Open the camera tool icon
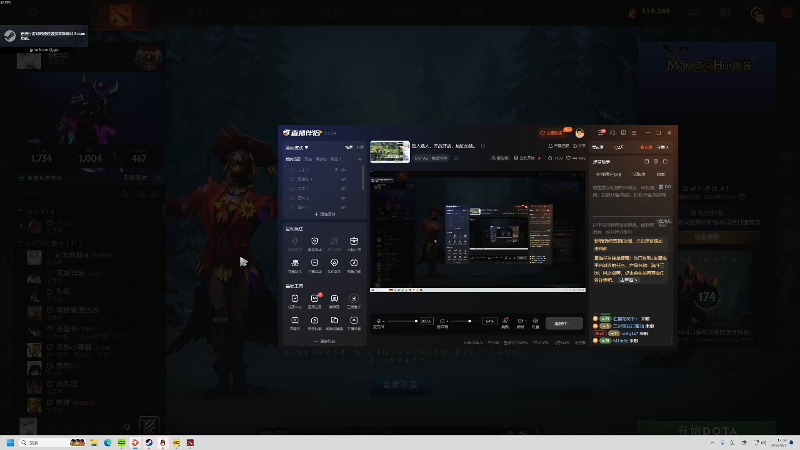 coord(315,321)
